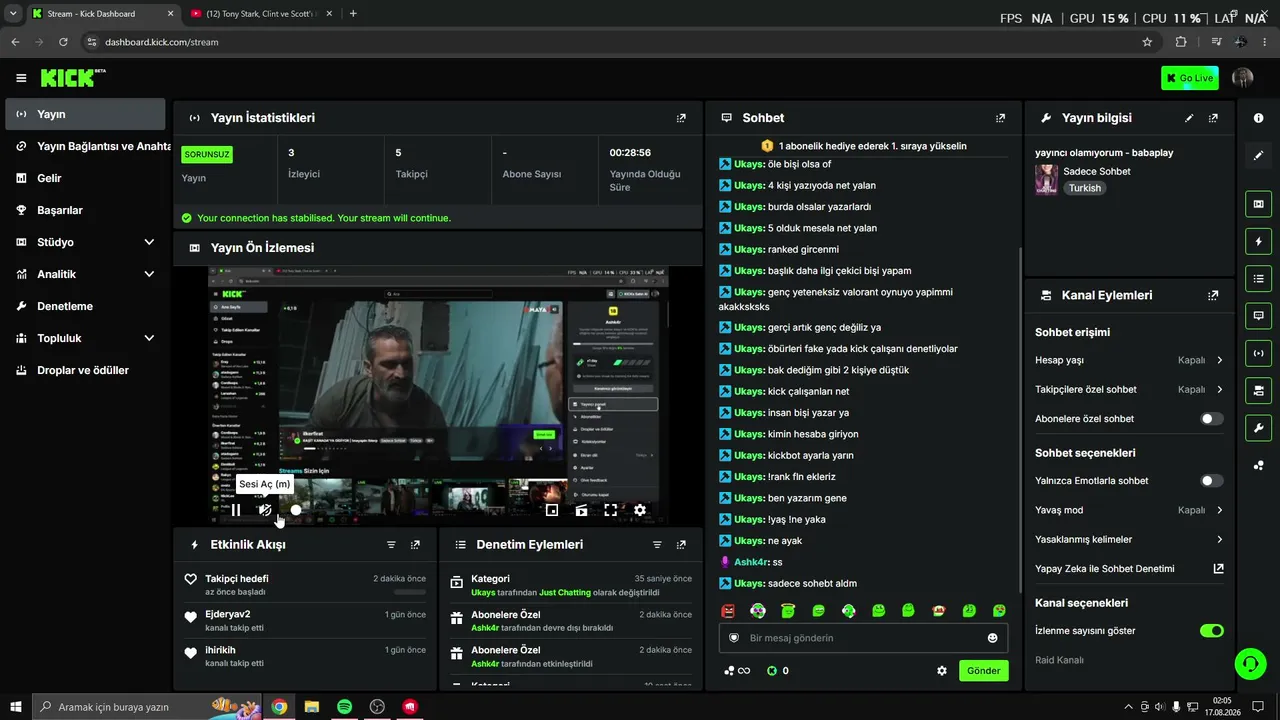Edit stream info with pencil icon in Yayın bilgisi
The height and width of the screenshot is (720, 1280).
pos(1189,118)
